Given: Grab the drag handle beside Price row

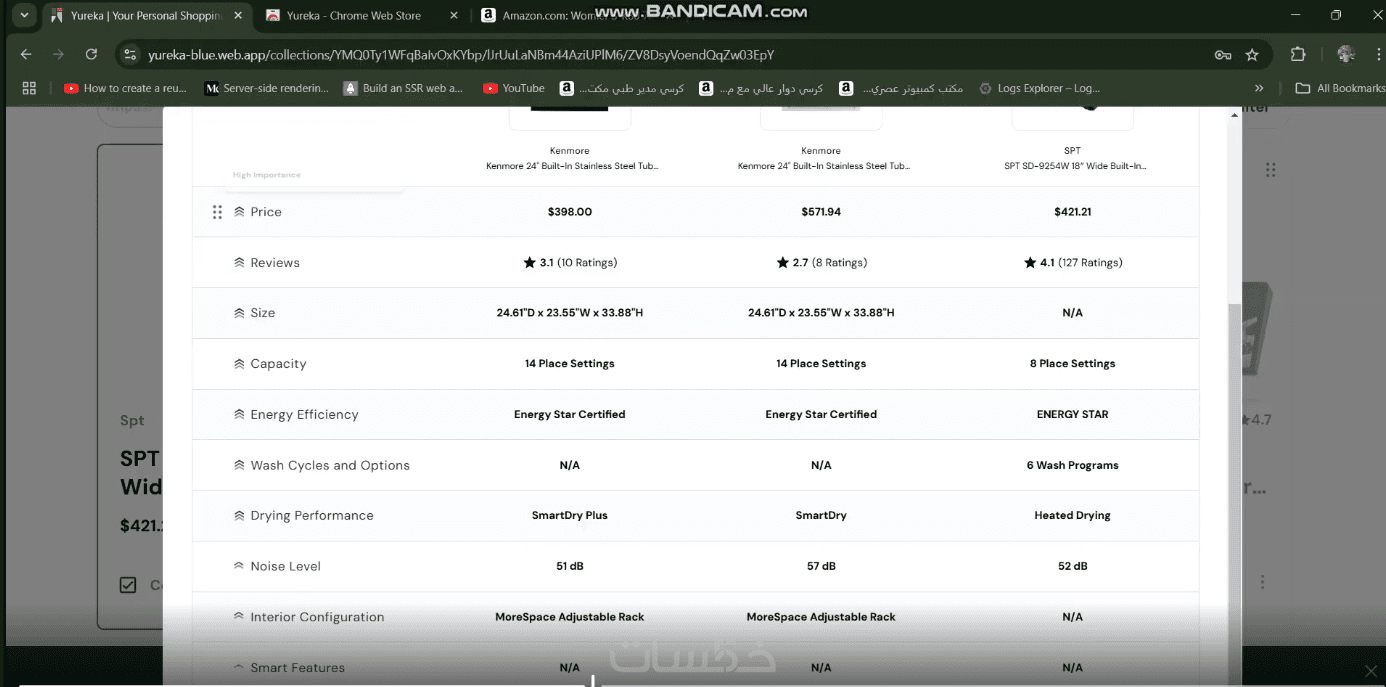Looking at the screenshot, I should point(217,212).
